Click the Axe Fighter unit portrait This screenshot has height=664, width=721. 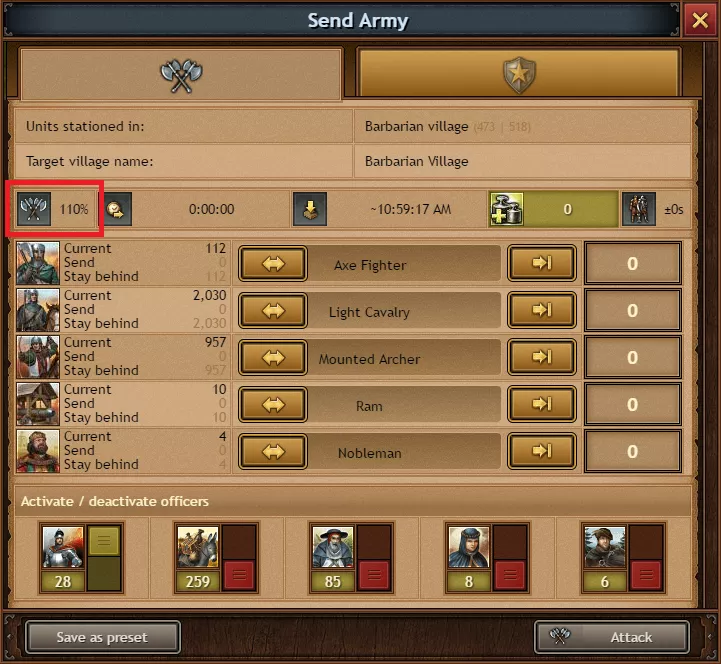(x=38, y=263)
